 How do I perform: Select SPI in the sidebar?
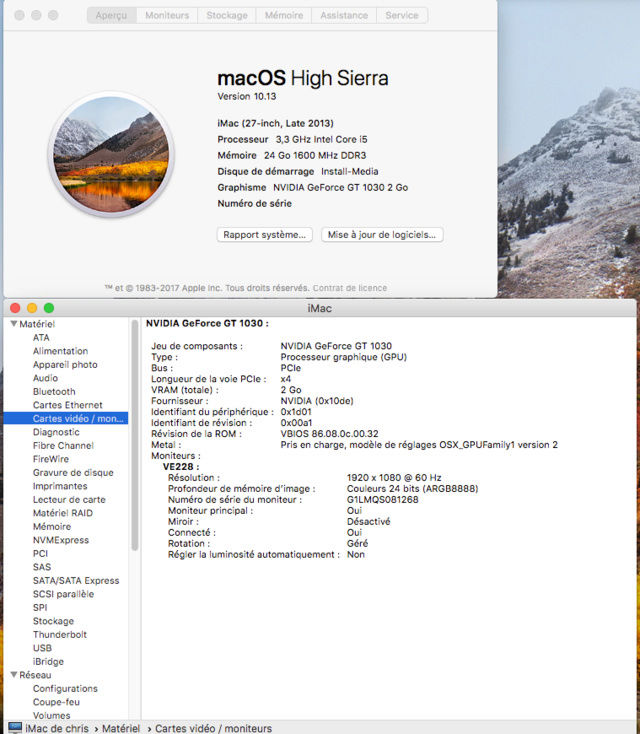click(x=40, y=607)
